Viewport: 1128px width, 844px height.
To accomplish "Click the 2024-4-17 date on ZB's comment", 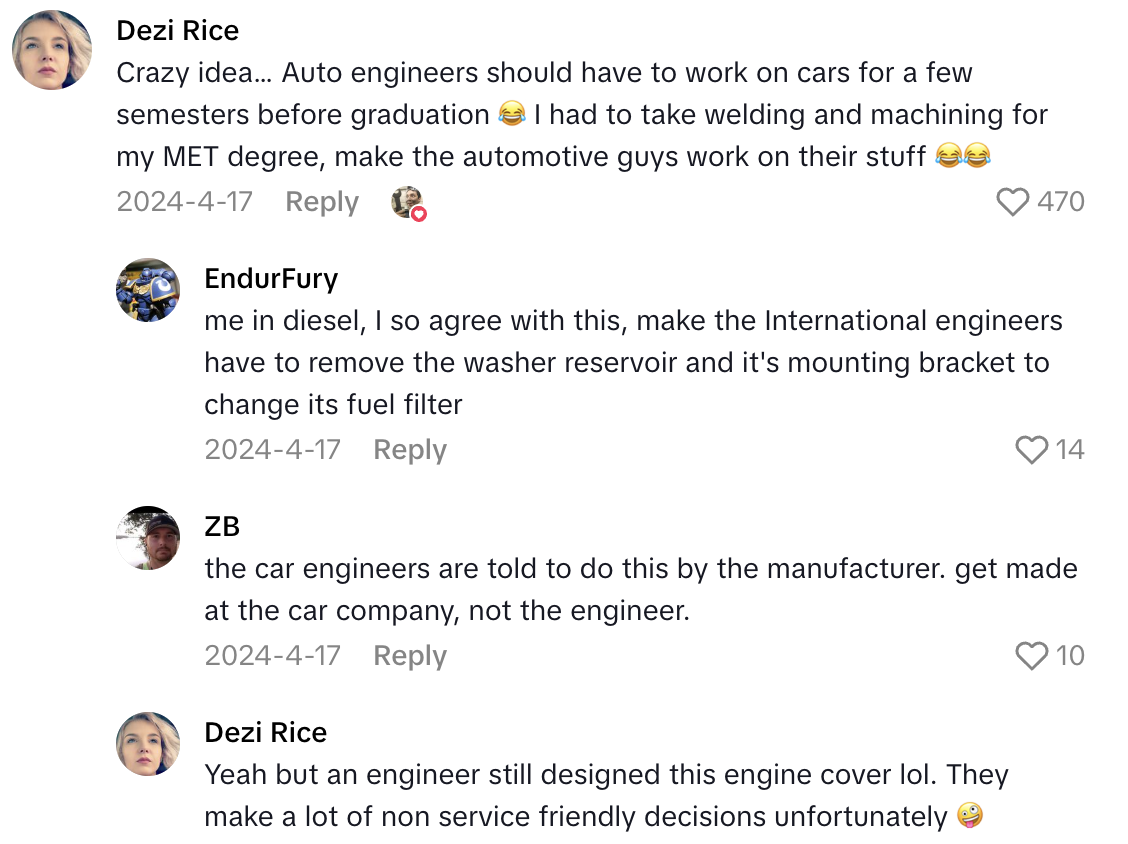I will [x=272, y=655].
